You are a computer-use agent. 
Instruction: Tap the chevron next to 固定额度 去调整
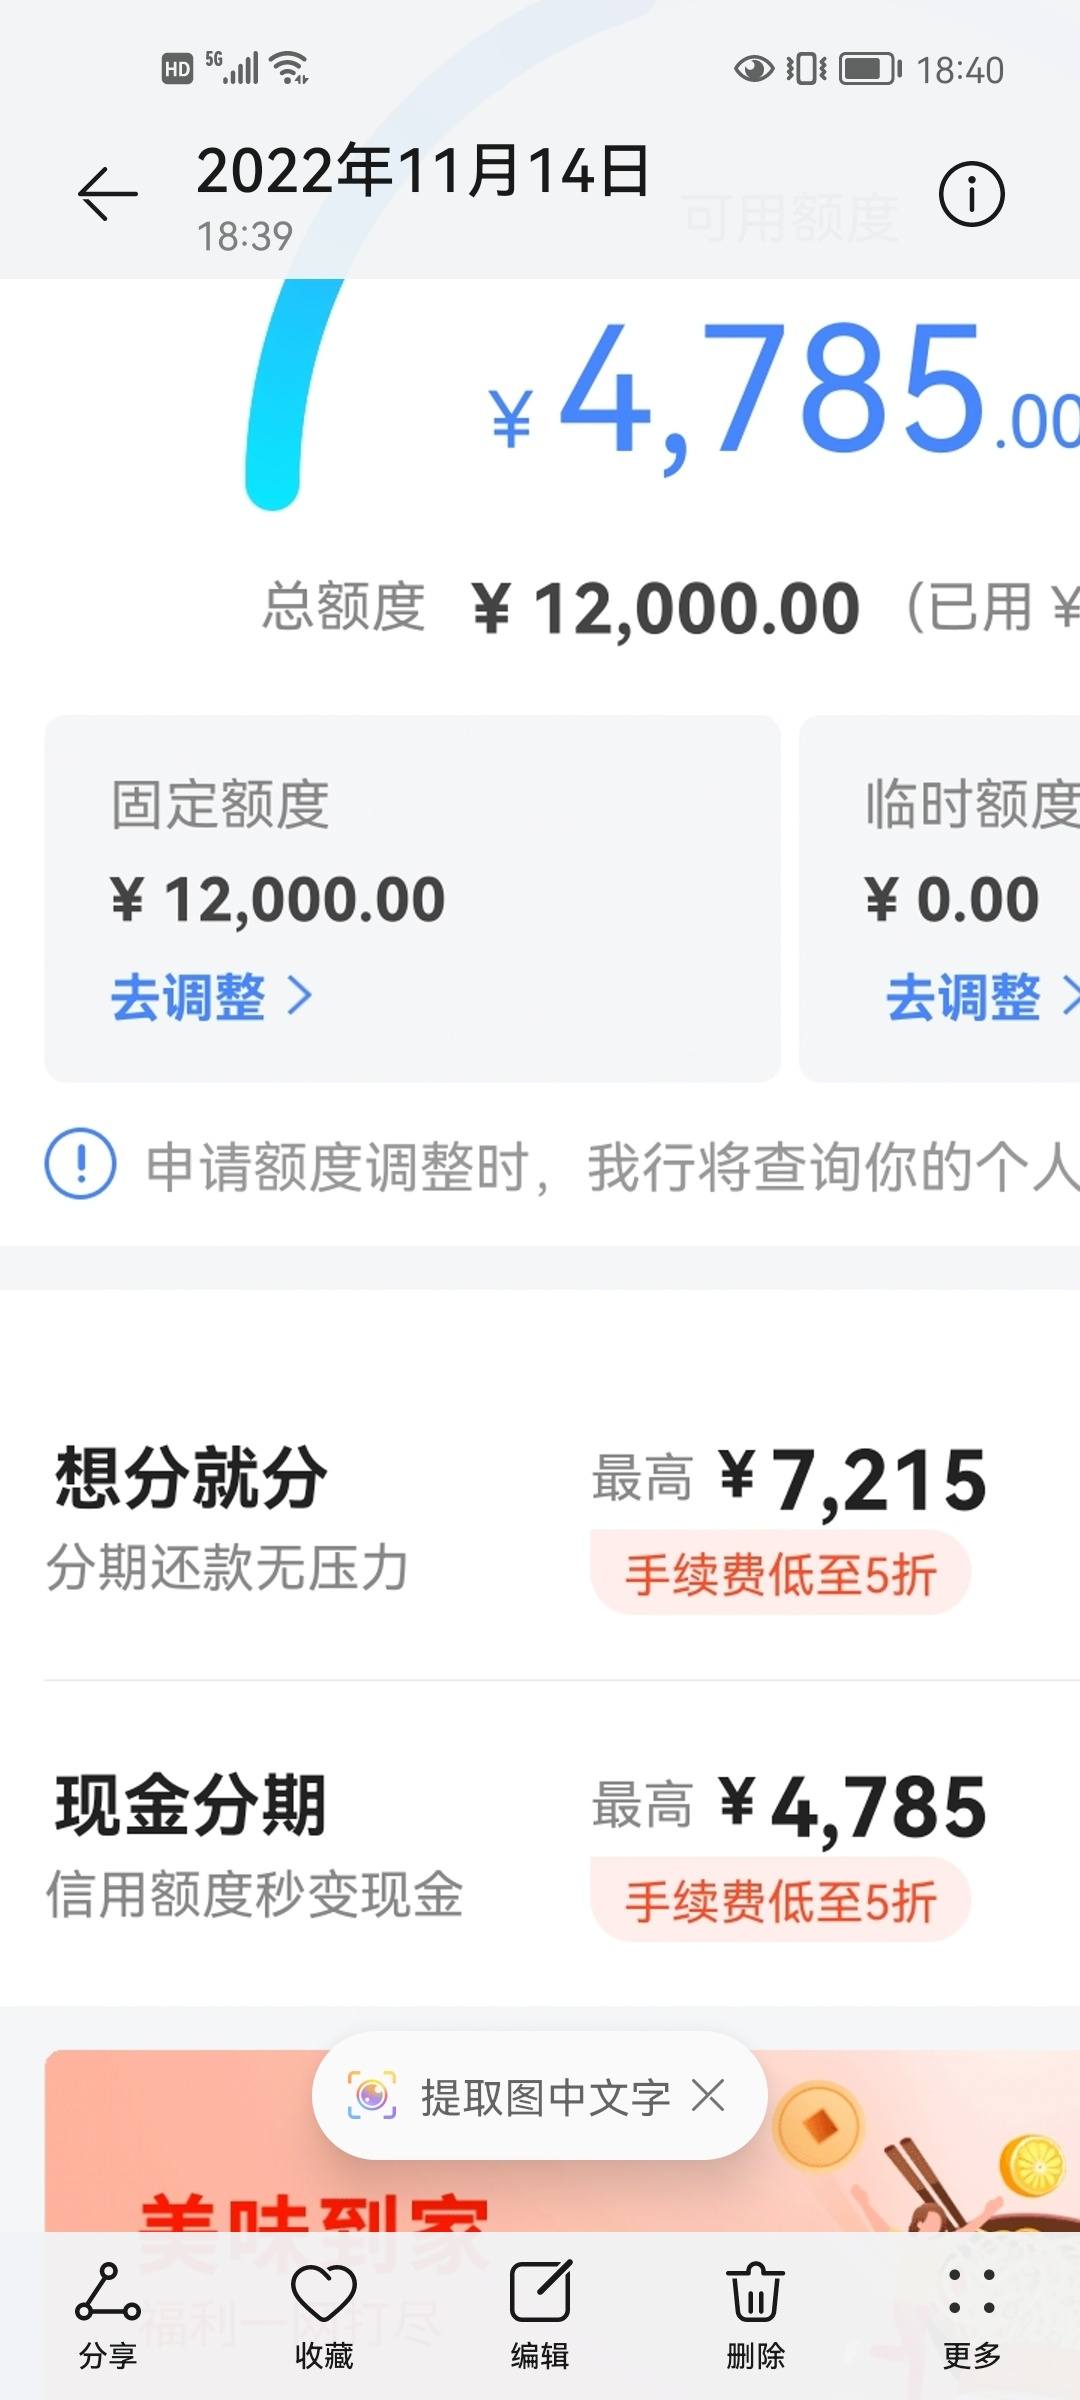coord(300,996)
